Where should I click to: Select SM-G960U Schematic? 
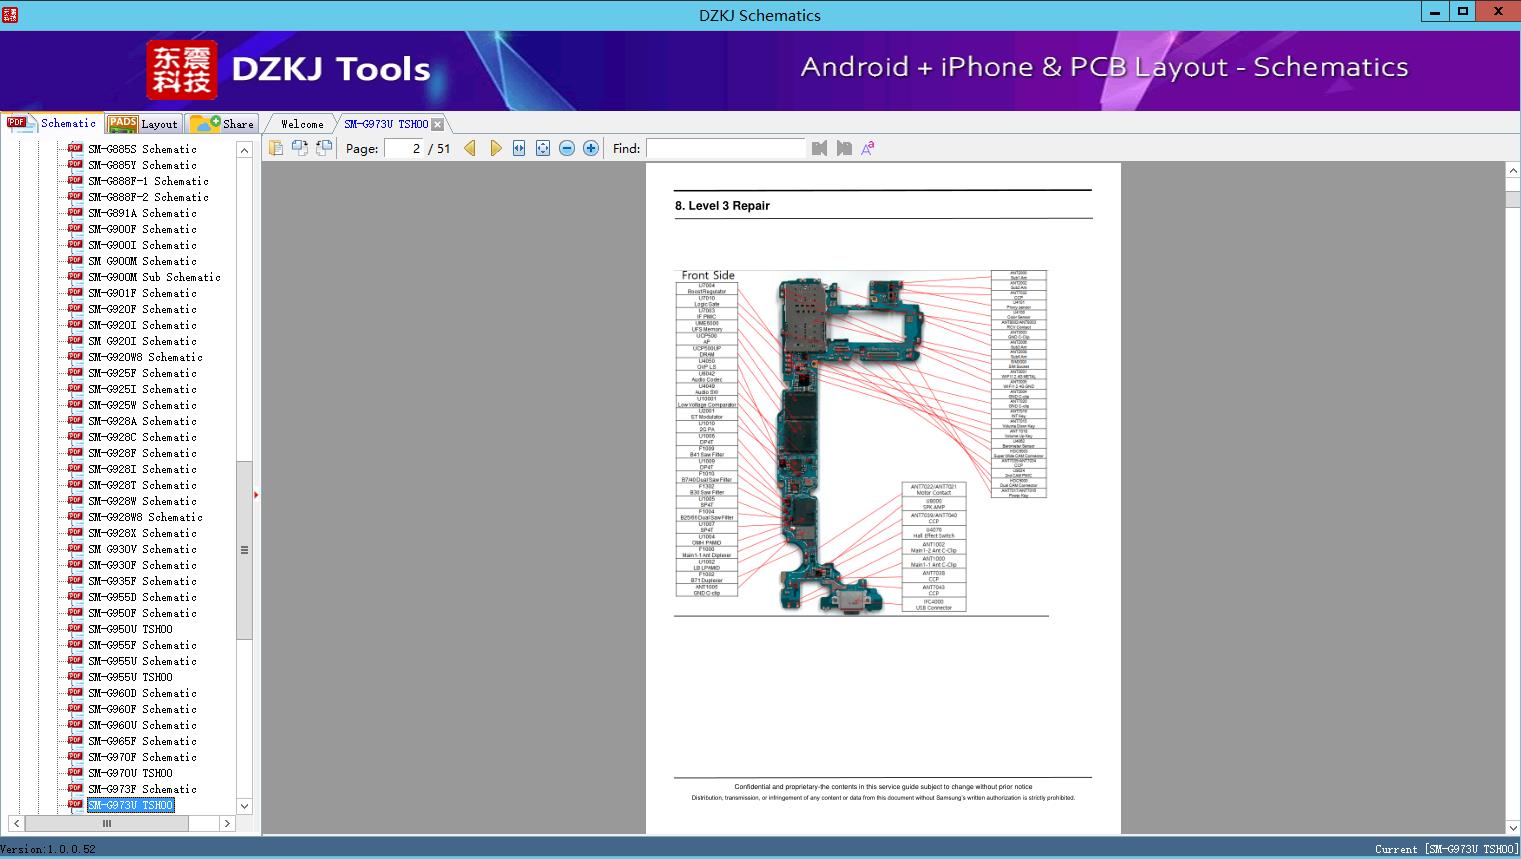click(142, 725)
